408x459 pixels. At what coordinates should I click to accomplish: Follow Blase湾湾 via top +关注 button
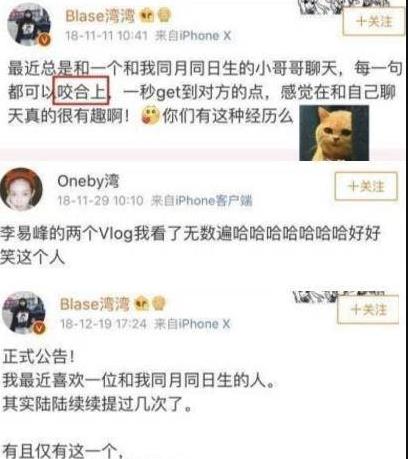(x=374, y=22)
